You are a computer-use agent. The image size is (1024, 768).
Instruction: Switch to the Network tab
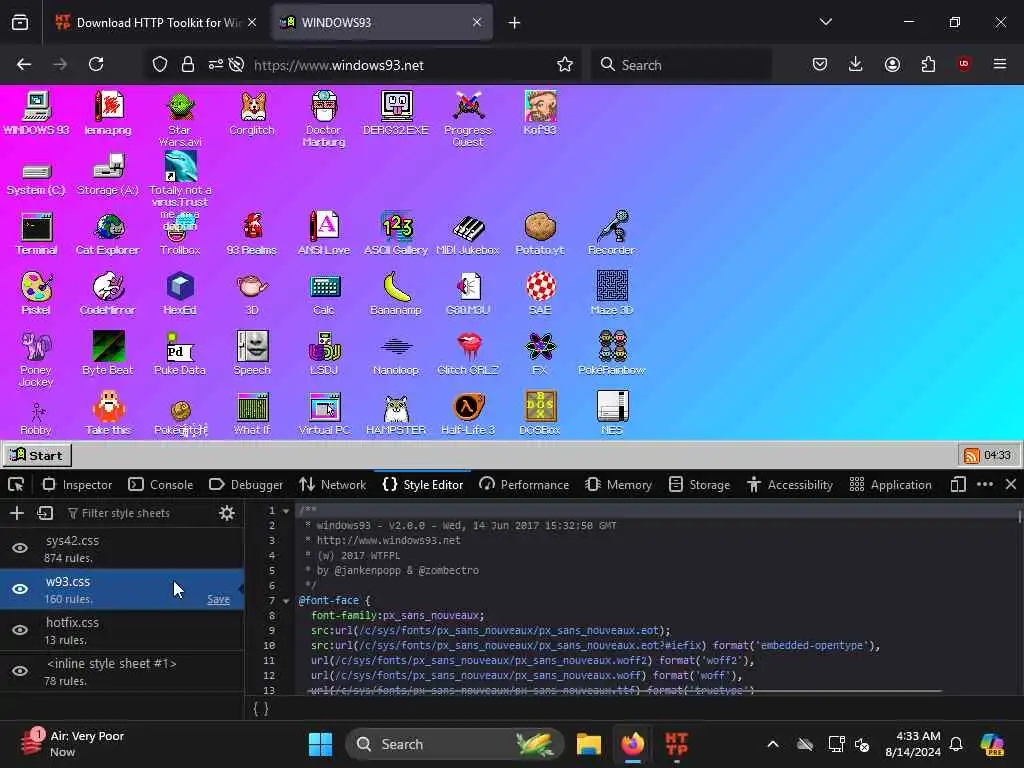point(333,485)
